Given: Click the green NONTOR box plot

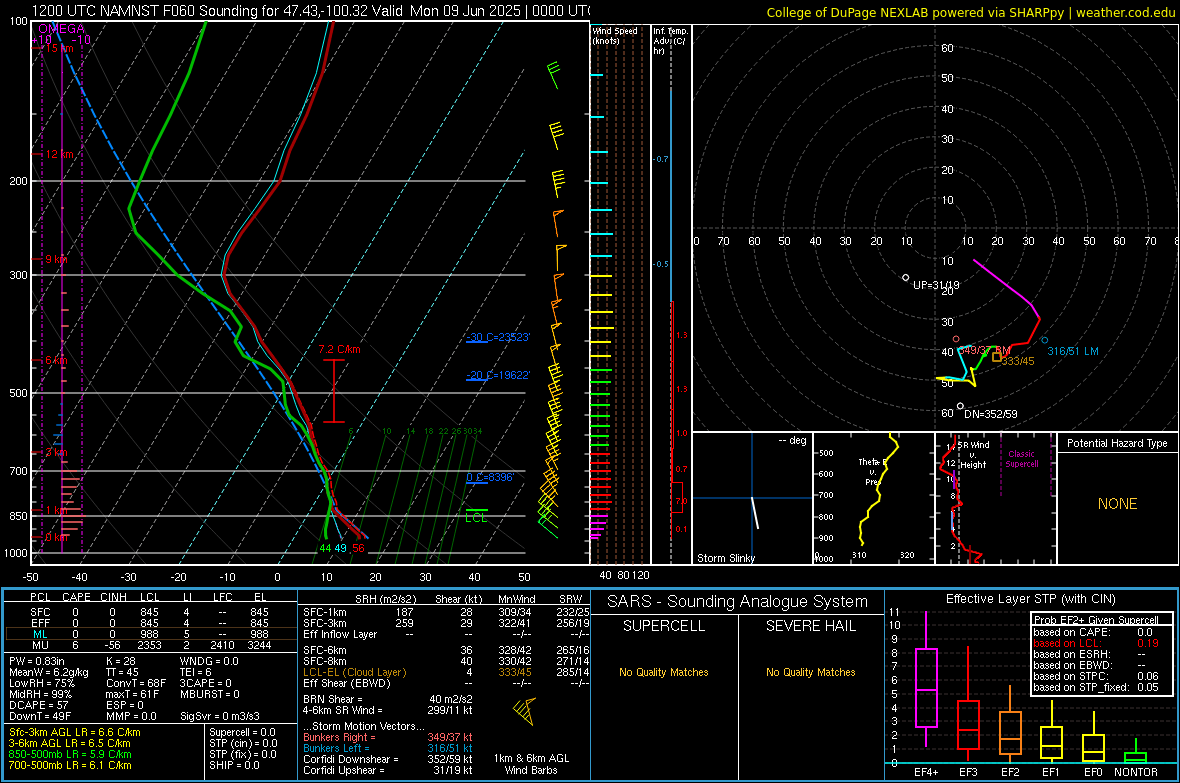Looking at the screenshot, I should [1135, 753].
